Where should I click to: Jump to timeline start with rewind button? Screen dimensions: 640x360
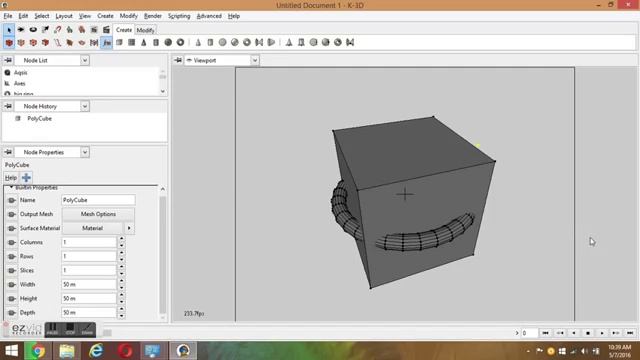[x=545, y=333]
